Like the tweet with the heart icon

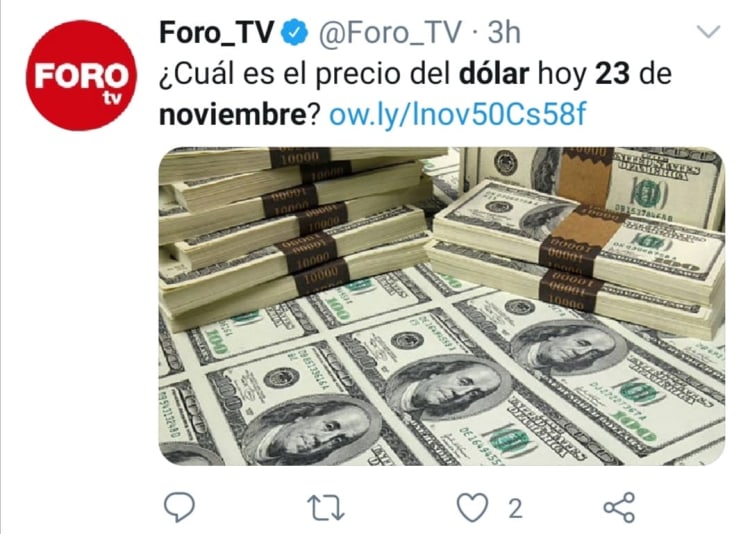tap(473, 507)
